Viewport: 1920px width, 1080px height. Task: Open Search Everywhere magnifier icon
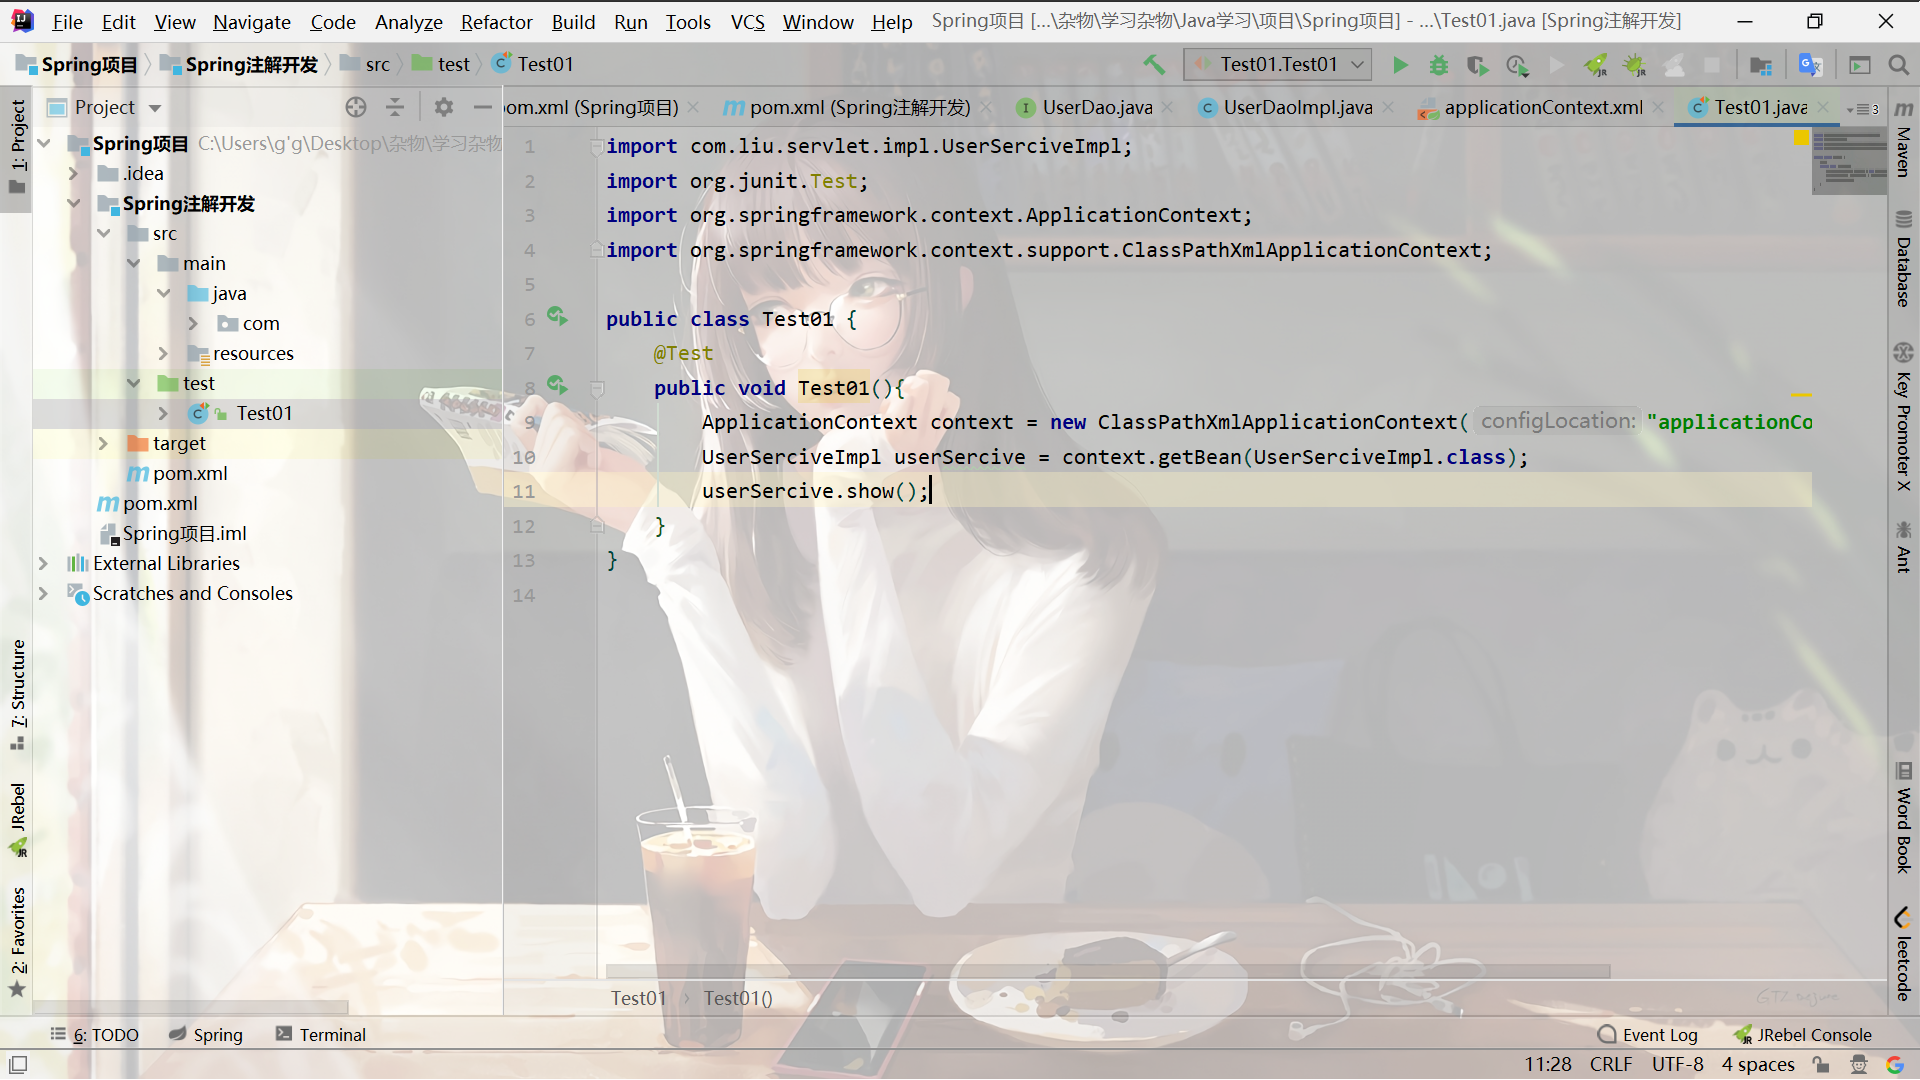pos(1898,65)
